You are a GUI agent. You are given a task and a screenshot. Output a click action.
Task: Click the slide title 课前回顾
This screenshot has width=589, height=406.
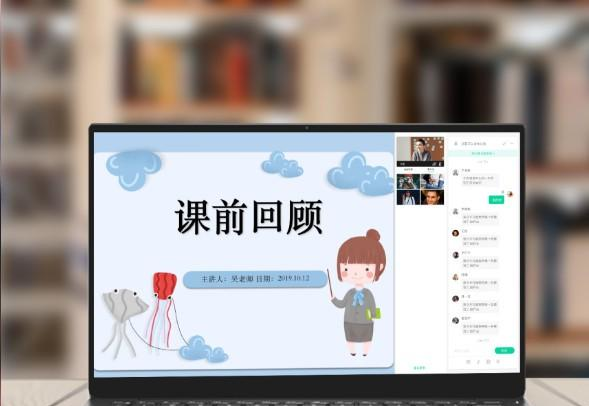point(249,217)
